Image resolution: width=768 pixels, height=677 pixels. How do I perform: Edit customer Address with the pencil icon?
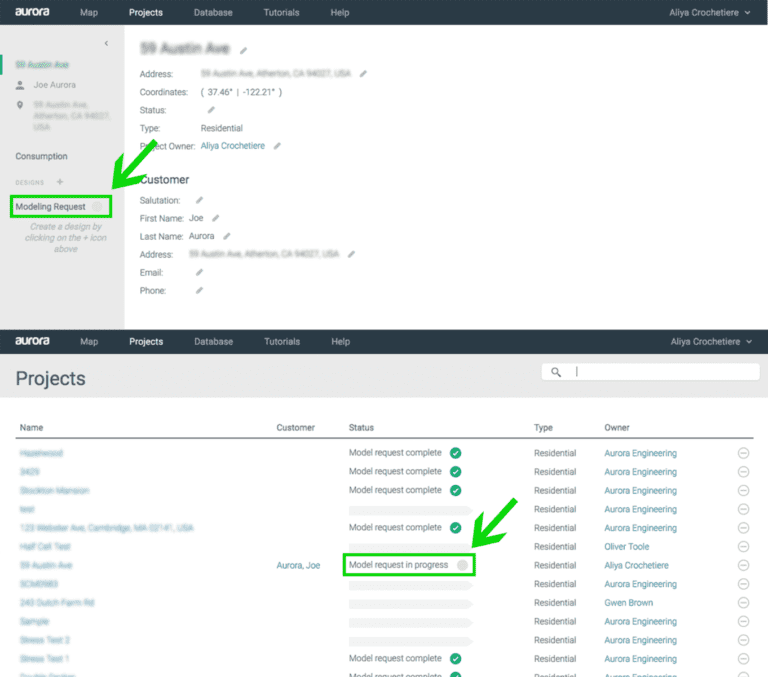(x=351, y=254)
